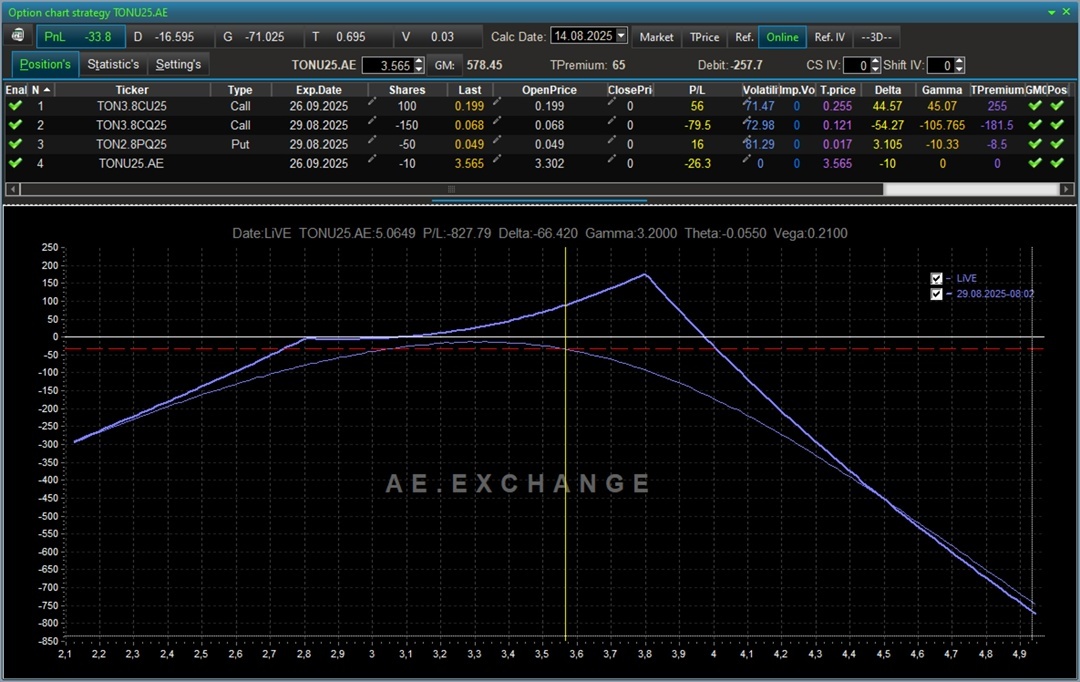Uncheck the LIVE legend checkbox
1080x682 pixels.
(936, 278)
